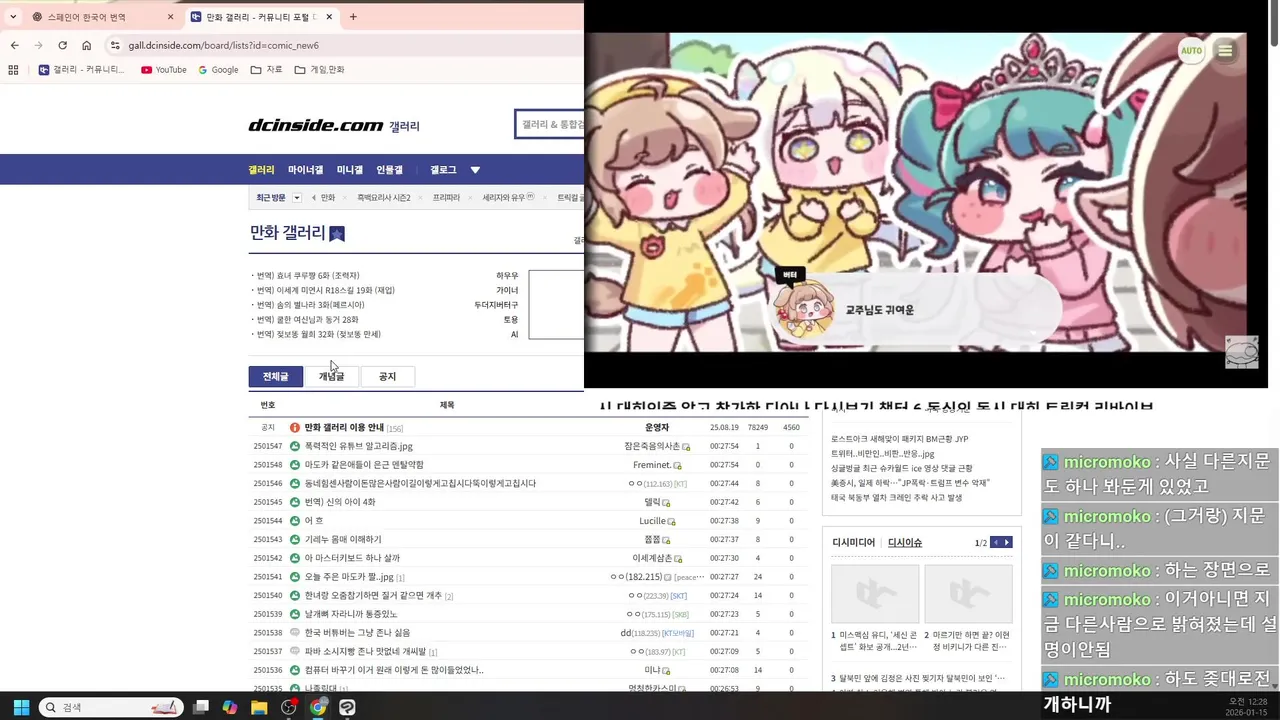Image resolution: width=1280 pixels, height=720 pixels.
Task: Open post 오늘 주운 마도카 짤..jpg
Action: click(x=349, y=577)
